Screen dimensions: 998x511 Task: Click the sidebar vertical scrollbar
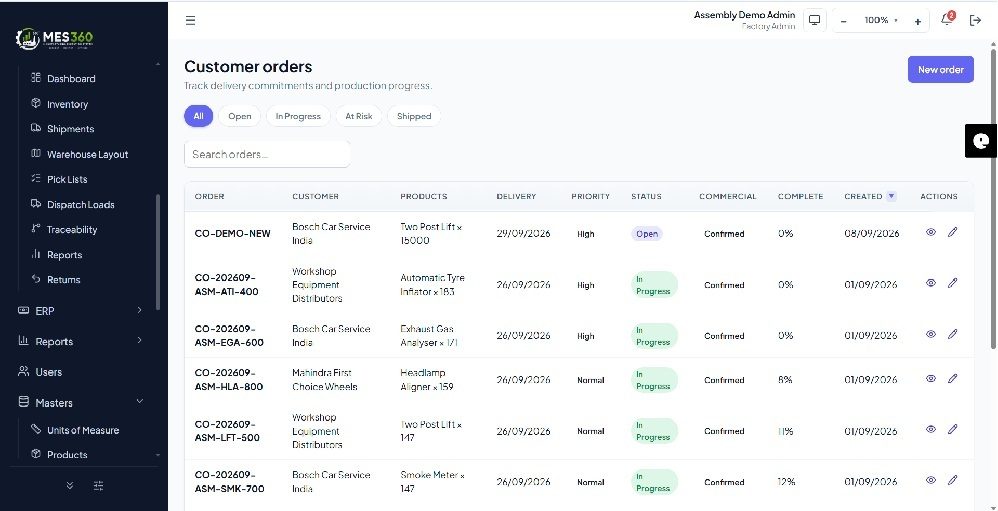coord(158,252)
